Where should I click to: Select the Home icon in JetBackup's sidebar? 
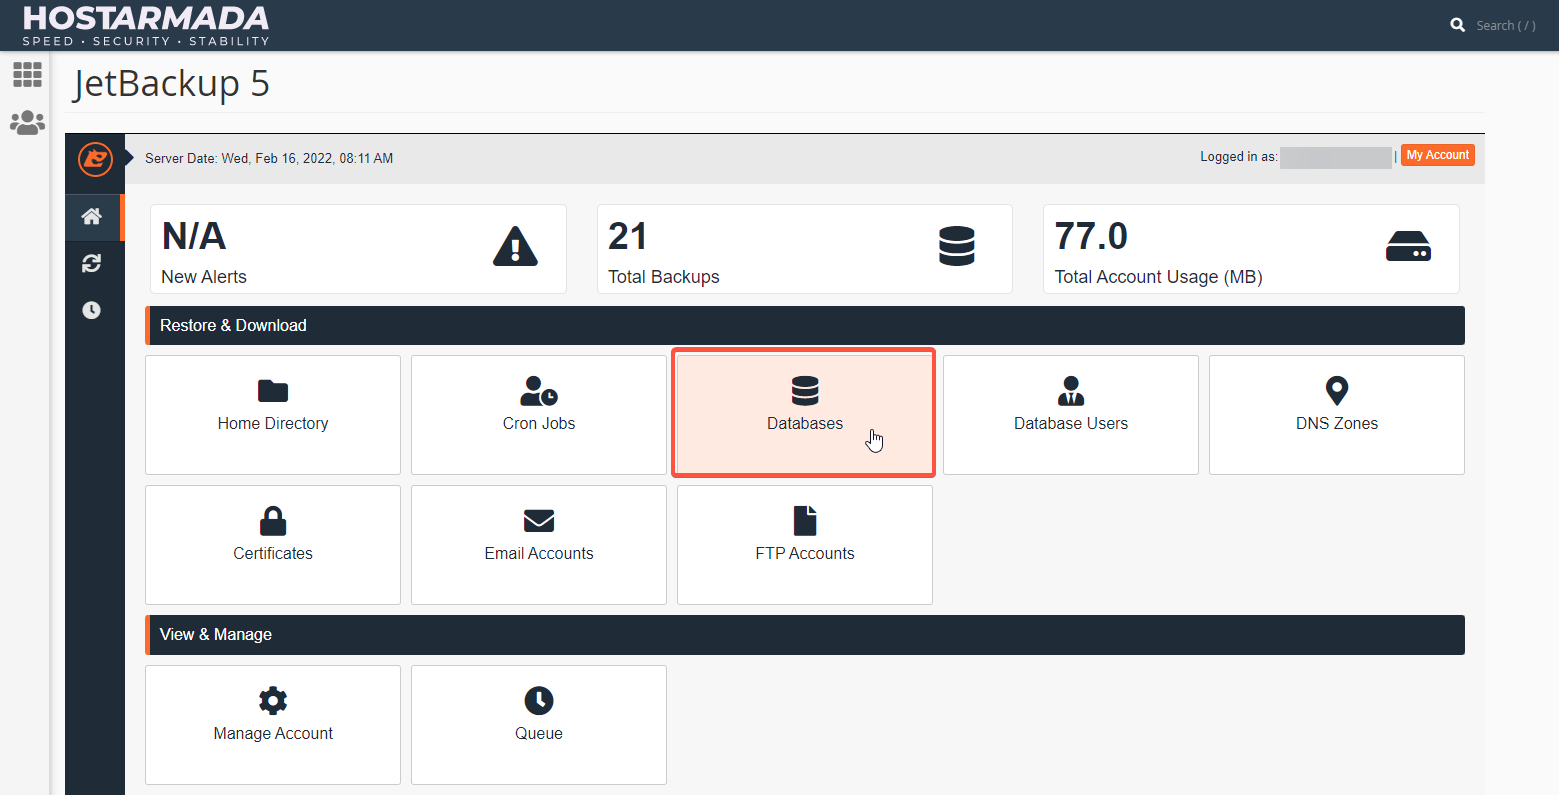click(92, 216)
